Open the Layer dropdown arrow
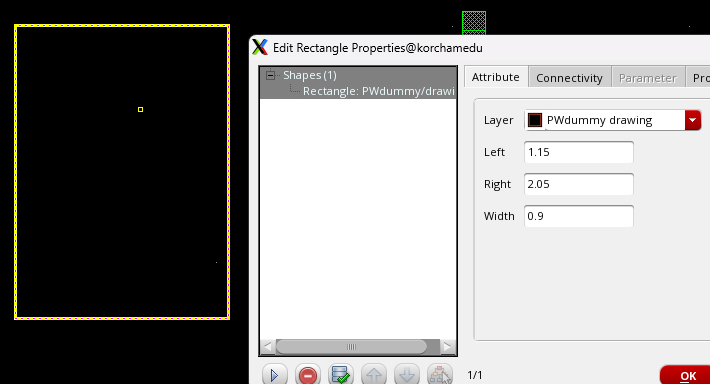The height and width of the screenshot is (384, 710). pyautogui.click(x=692, y=120)
